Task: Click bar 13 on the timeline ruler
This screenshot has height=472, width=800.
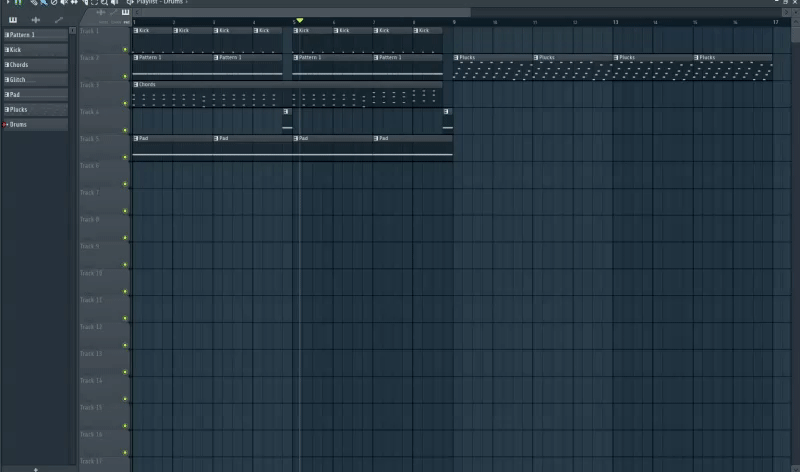Action: point(615,22)
